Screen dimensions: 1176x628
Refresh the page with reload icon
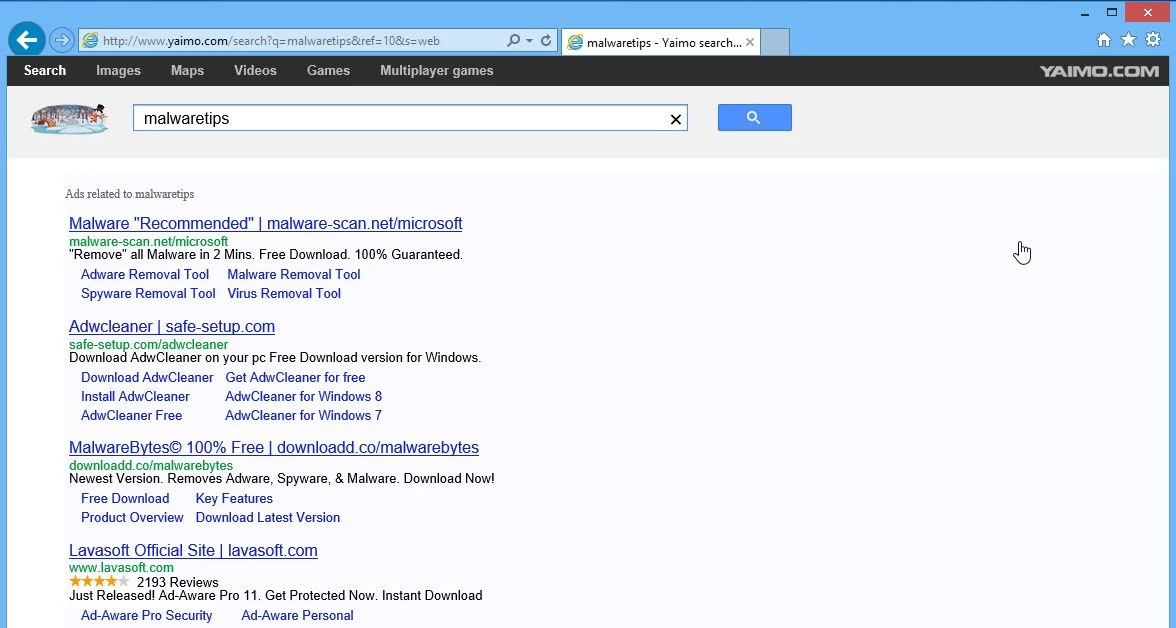pos(546,41)
